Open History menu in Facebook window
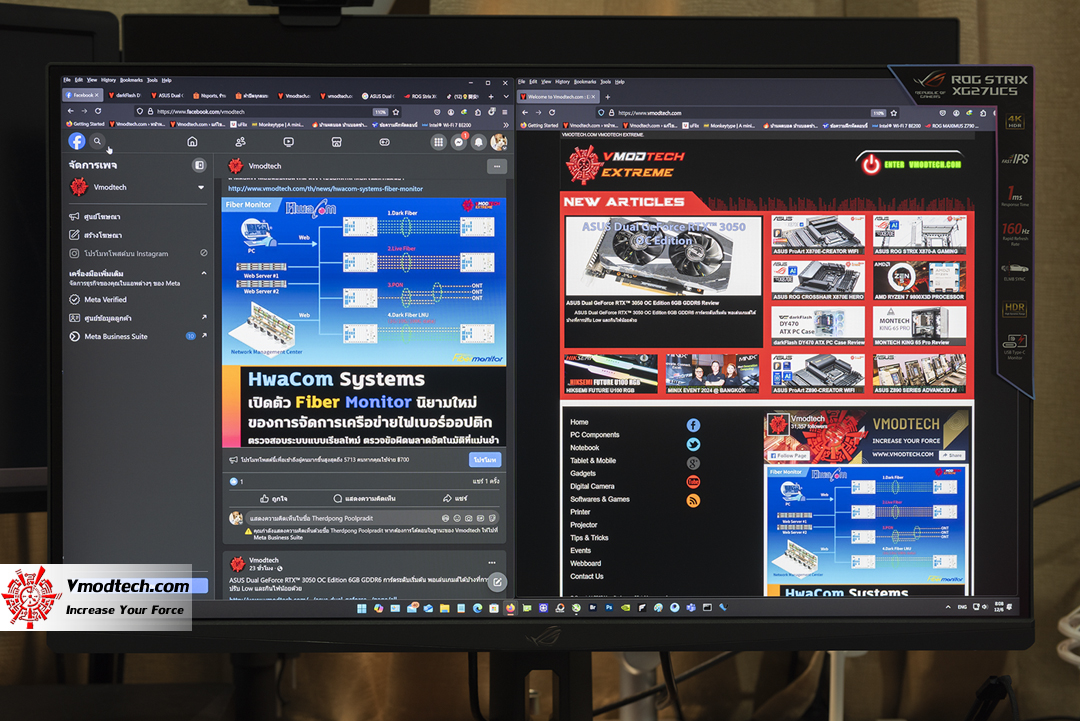 (109, 81)
